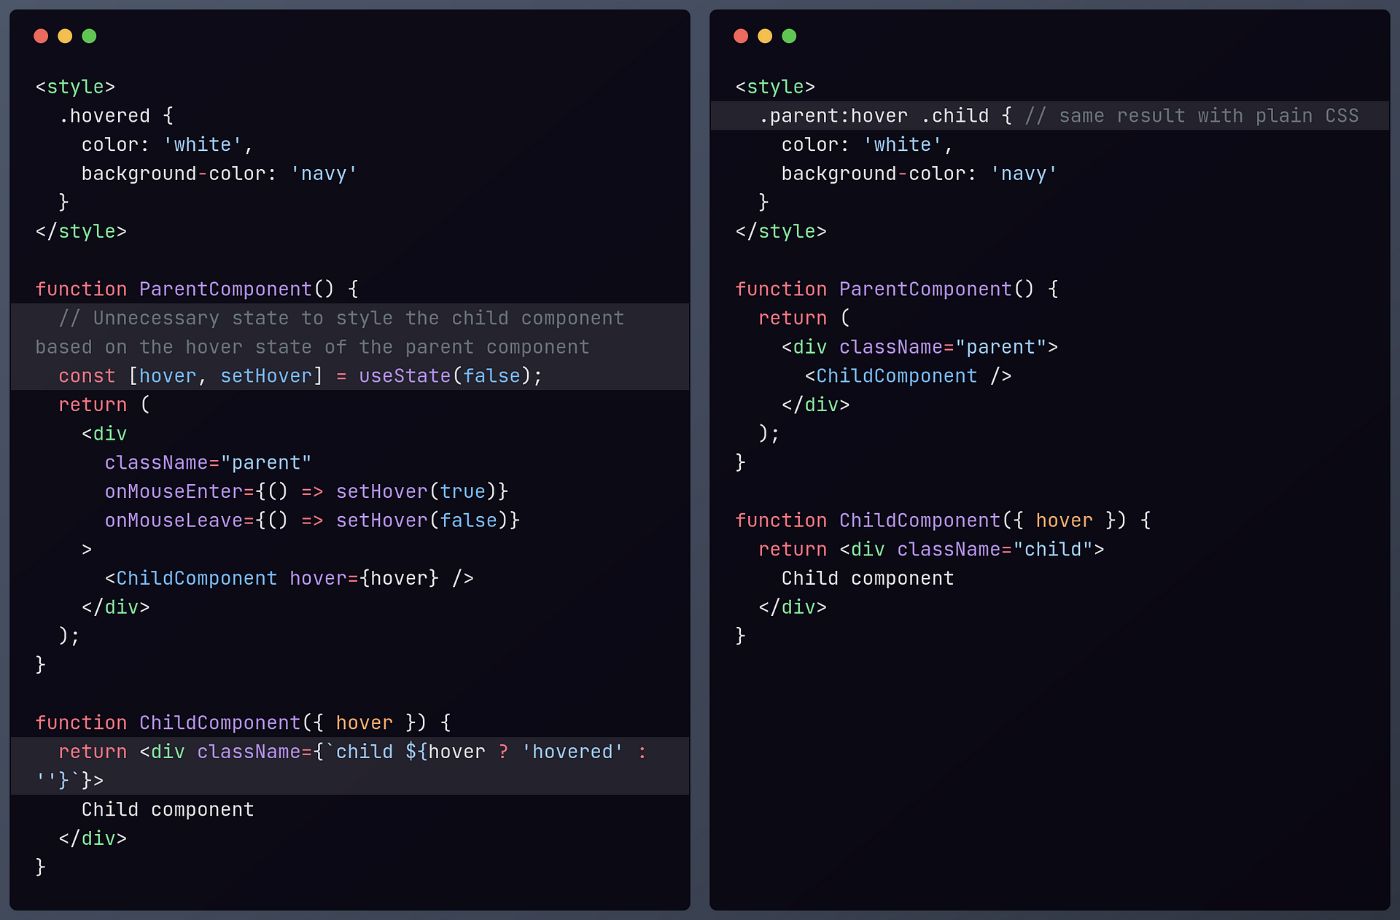The height and width of the screenshot is (920, 1400).
Task: Click the '// Unnecessary state to style' comment line
Action: [x=341, y=318]
